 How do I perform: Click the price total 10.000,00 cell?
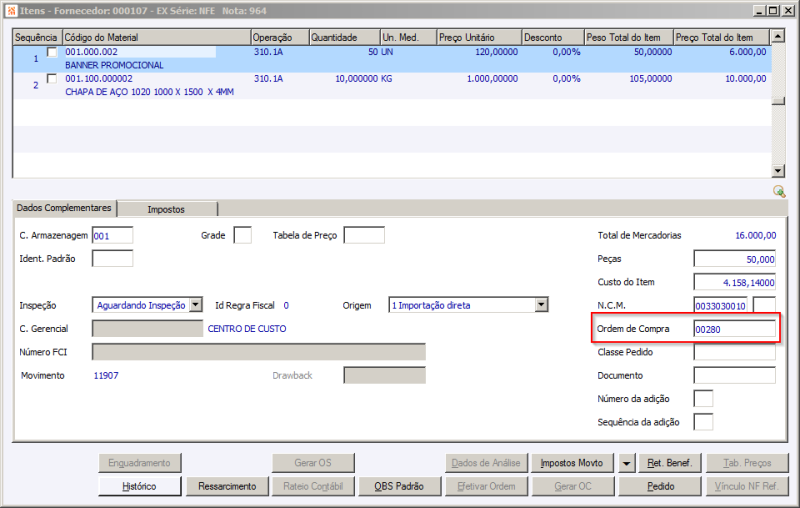(x=745, y=79)
